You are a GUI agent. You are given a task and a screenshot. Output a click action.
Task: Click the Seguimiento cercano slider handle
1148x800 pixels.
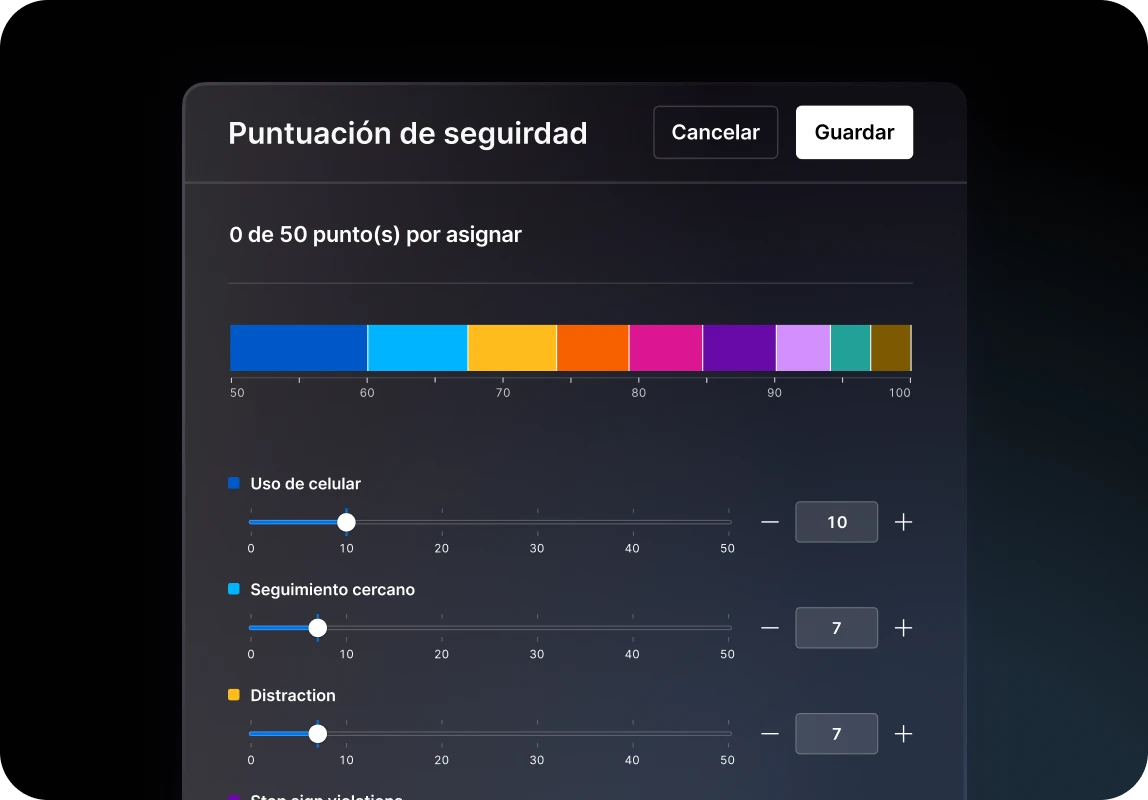click(318, 628)
